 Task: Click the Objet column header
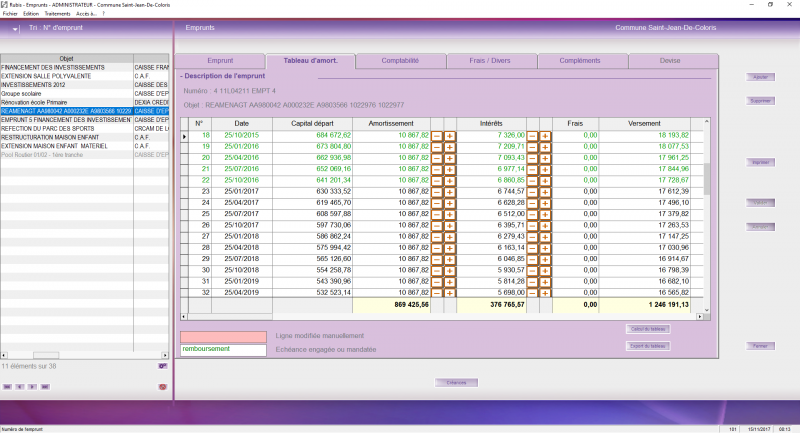66,59
